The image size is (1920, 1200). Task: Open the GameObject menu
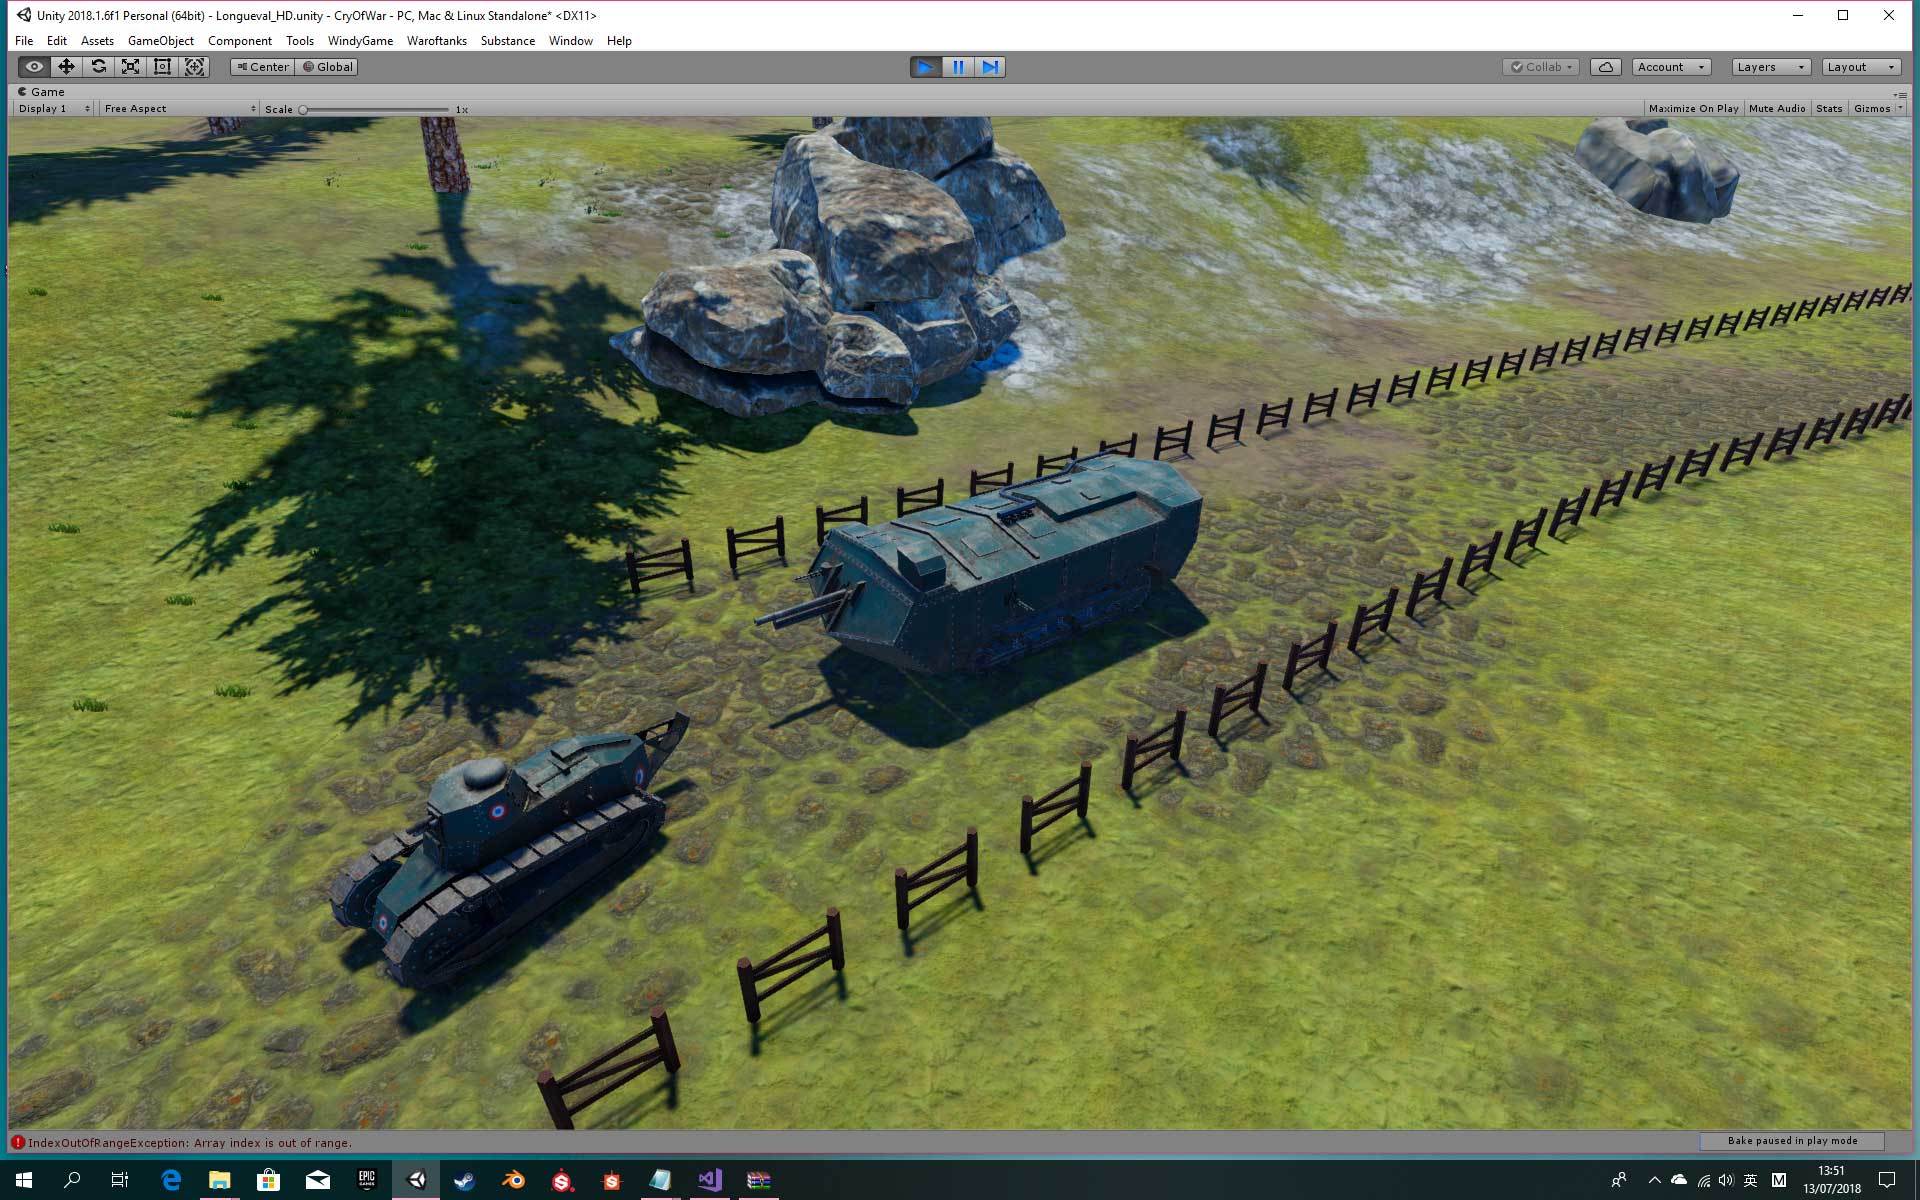point(161,41)
